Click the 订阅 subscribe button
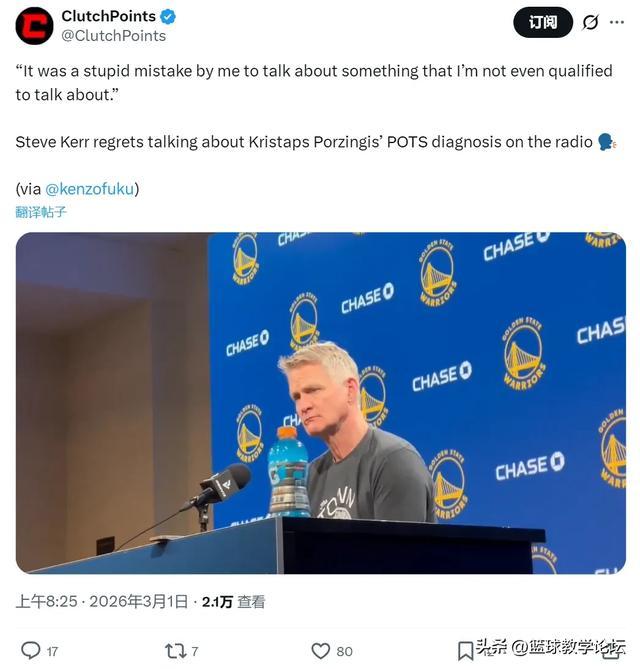 click(543, 22)
